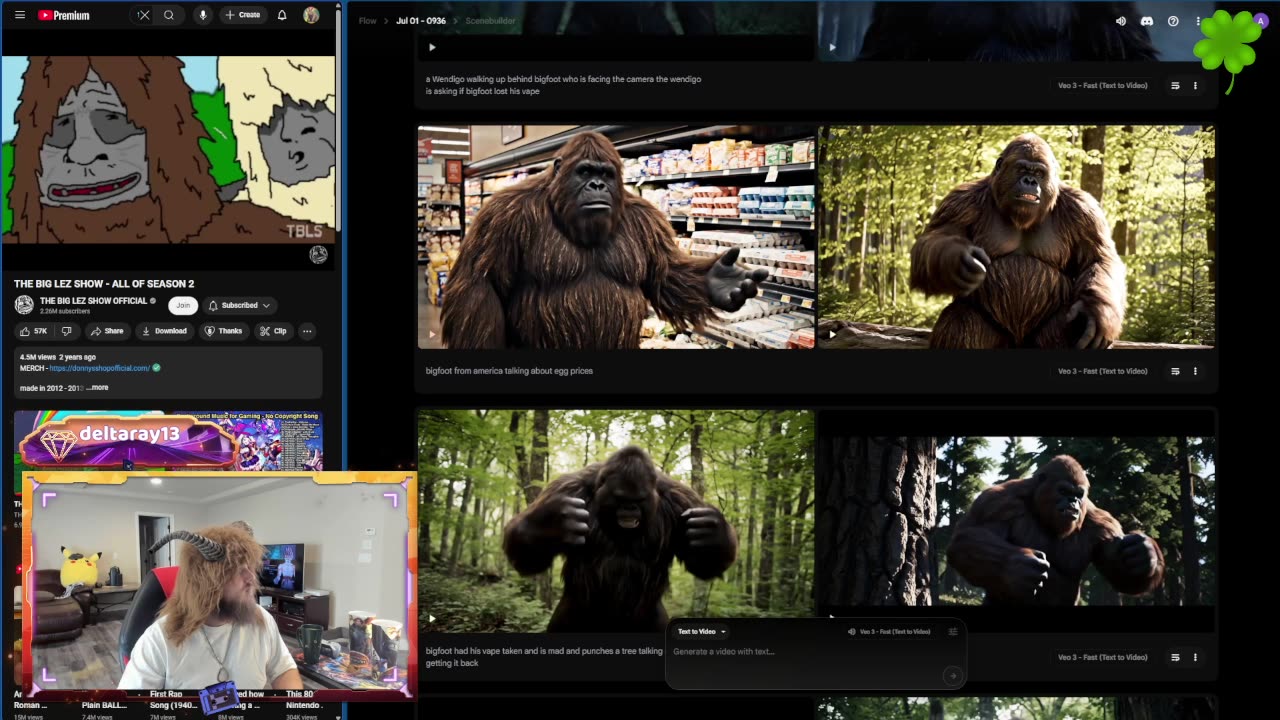Click the Big Lez Show video player
The height and width of the screenshot is (720, 1280).
tap(168, 149)
